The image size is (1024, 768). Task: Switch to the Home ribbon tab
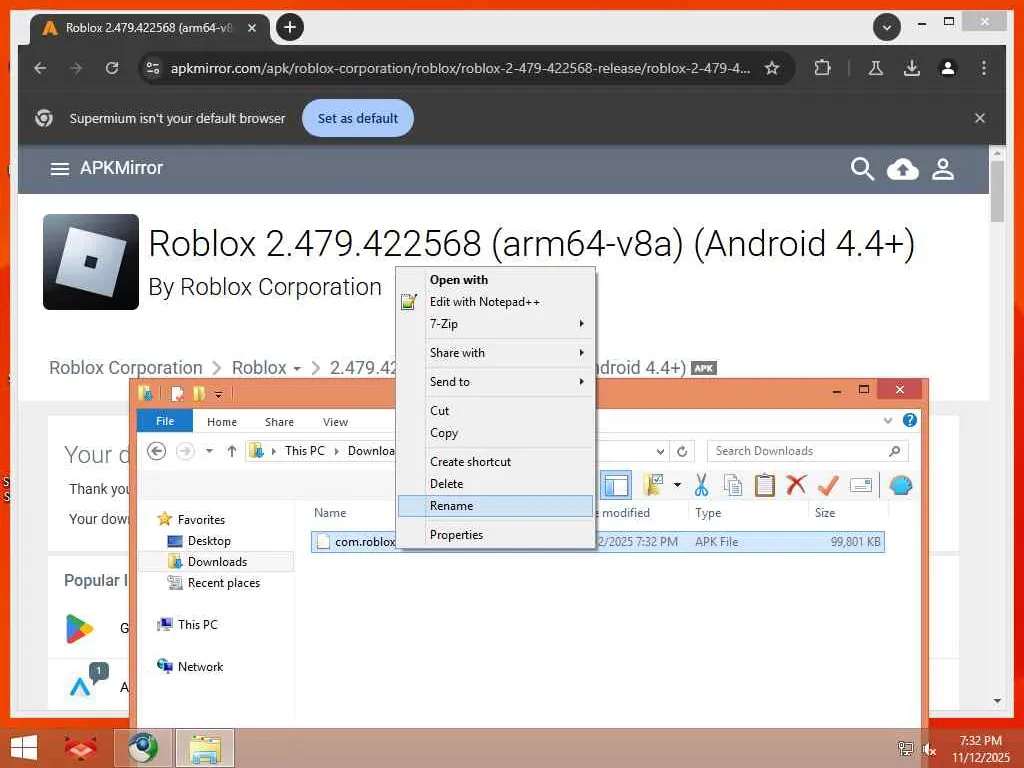click(x=222, y=422)
